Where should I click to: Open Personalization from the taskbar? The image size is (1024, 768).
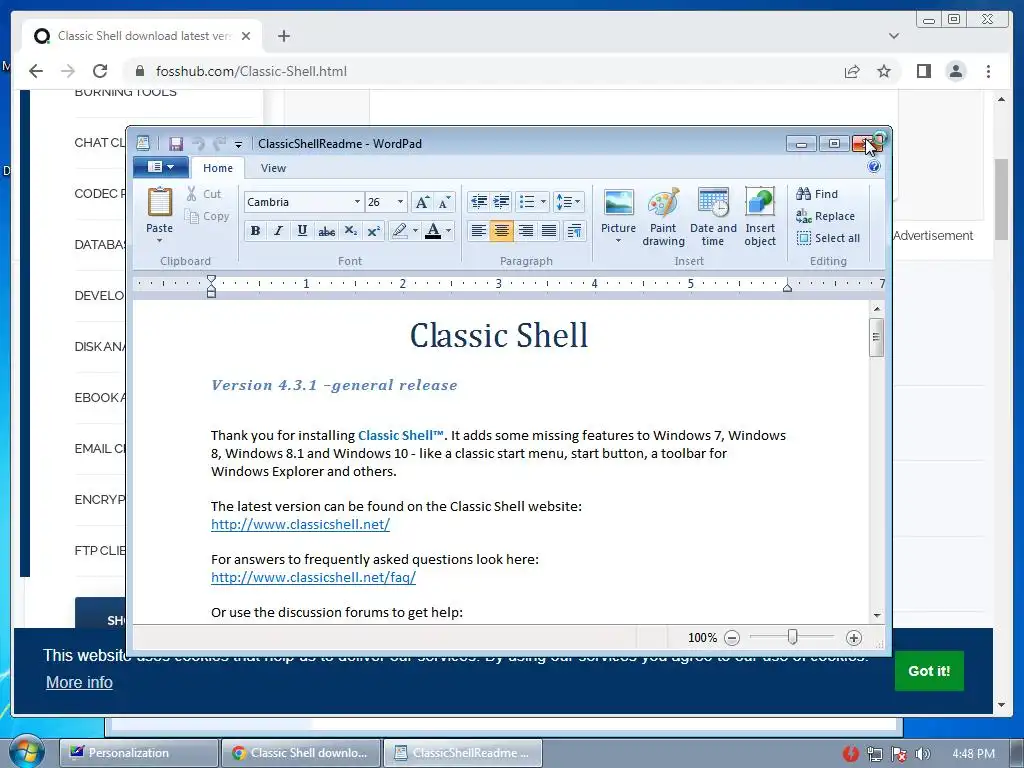138,753
